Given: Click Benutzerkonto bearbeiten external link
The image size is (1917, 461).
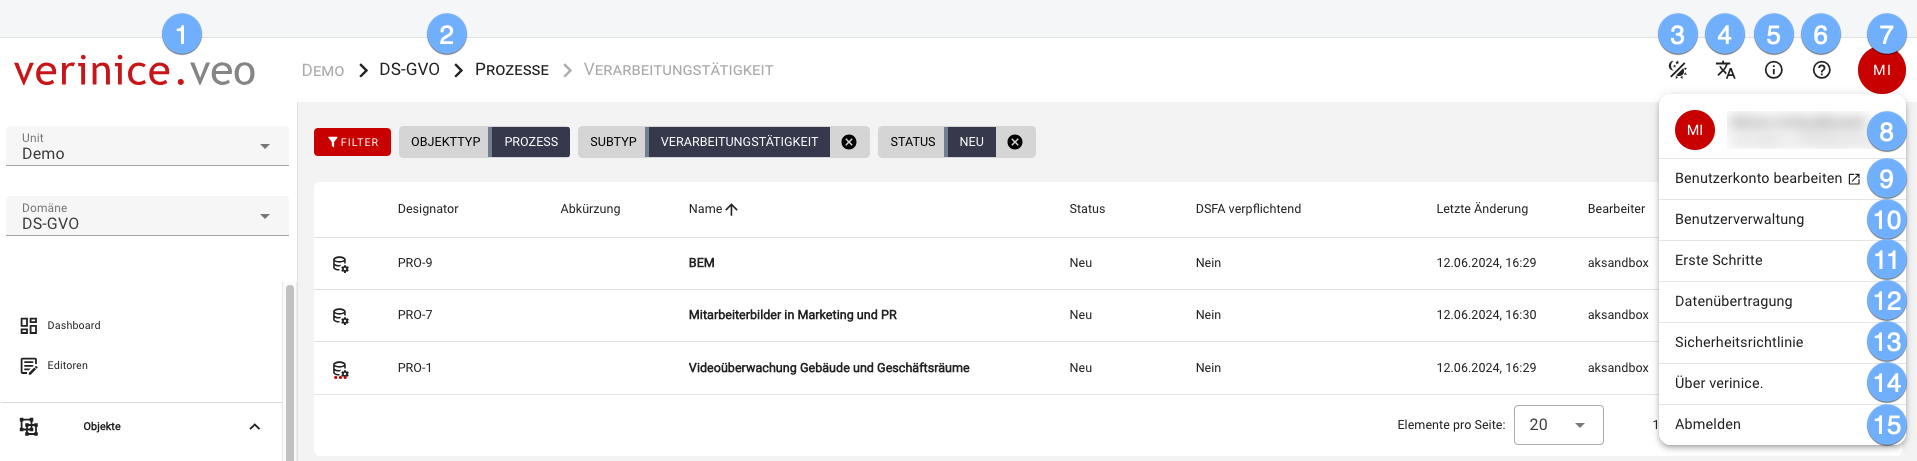Looking at the screenshot, I should click(1766, 178).
